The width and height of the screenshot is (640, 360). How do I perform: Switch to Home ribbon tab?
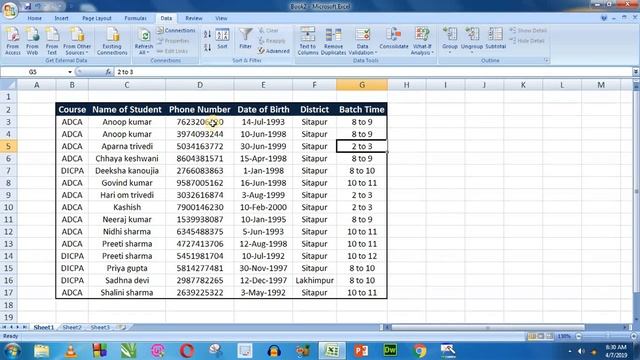pos(34,18)
